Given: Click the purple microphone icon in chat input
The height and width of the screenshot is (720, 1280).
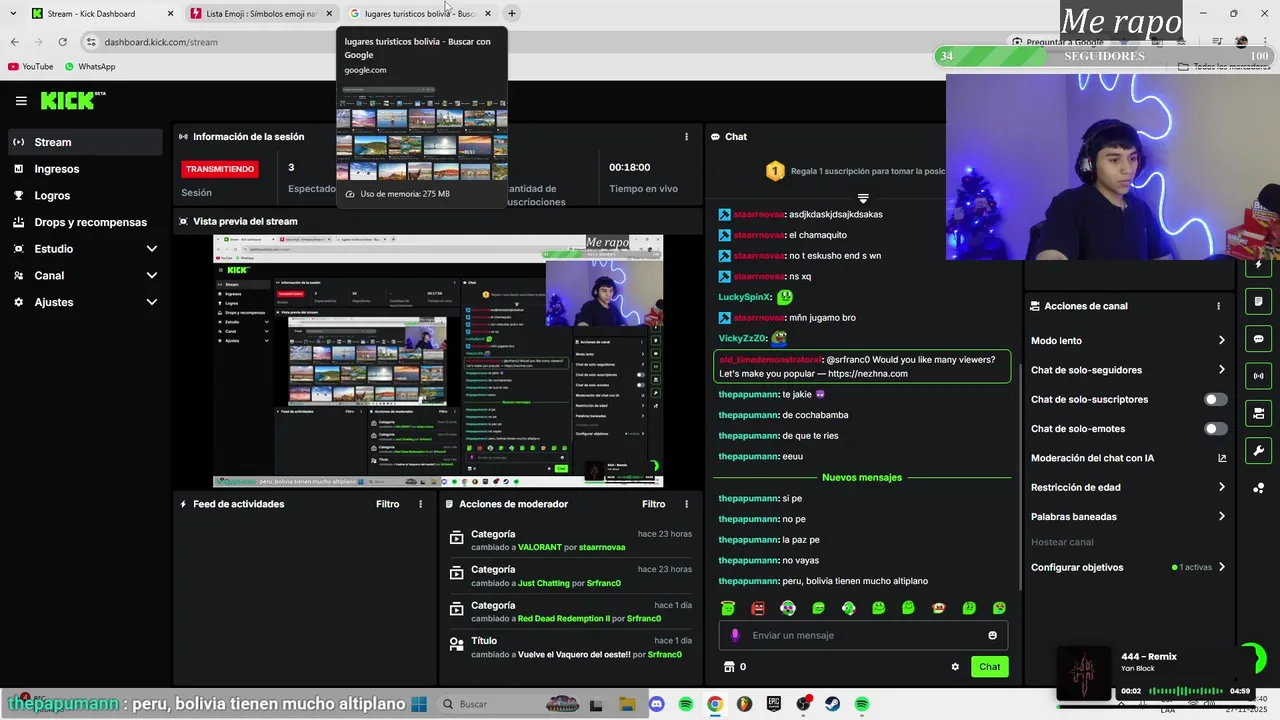Looking at the screenshot, I should click(735, 635).
